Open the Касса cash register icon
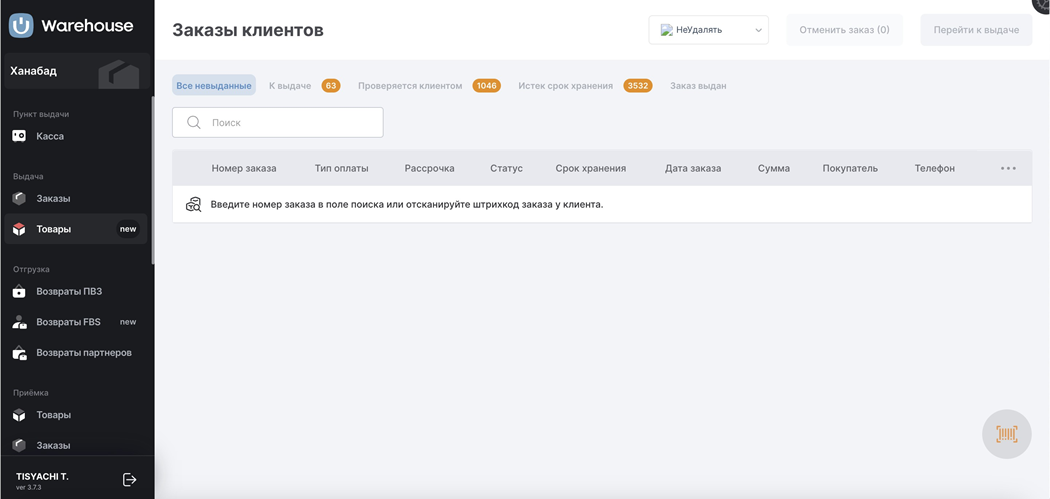This screenshot has width=1050, height=499. click(19, 136)
